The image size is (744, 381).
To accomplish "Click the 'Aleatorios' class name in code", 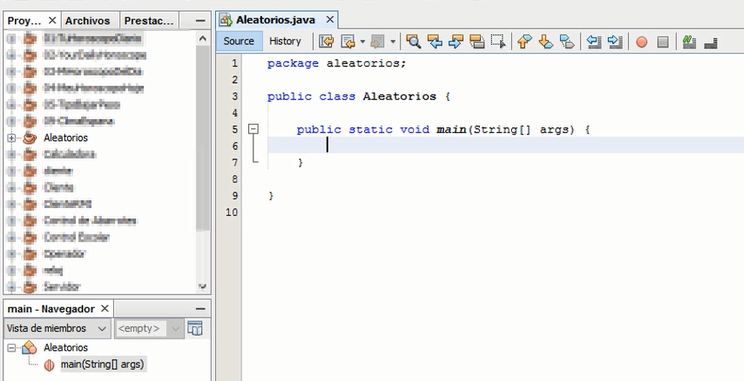I will (399, 97).
